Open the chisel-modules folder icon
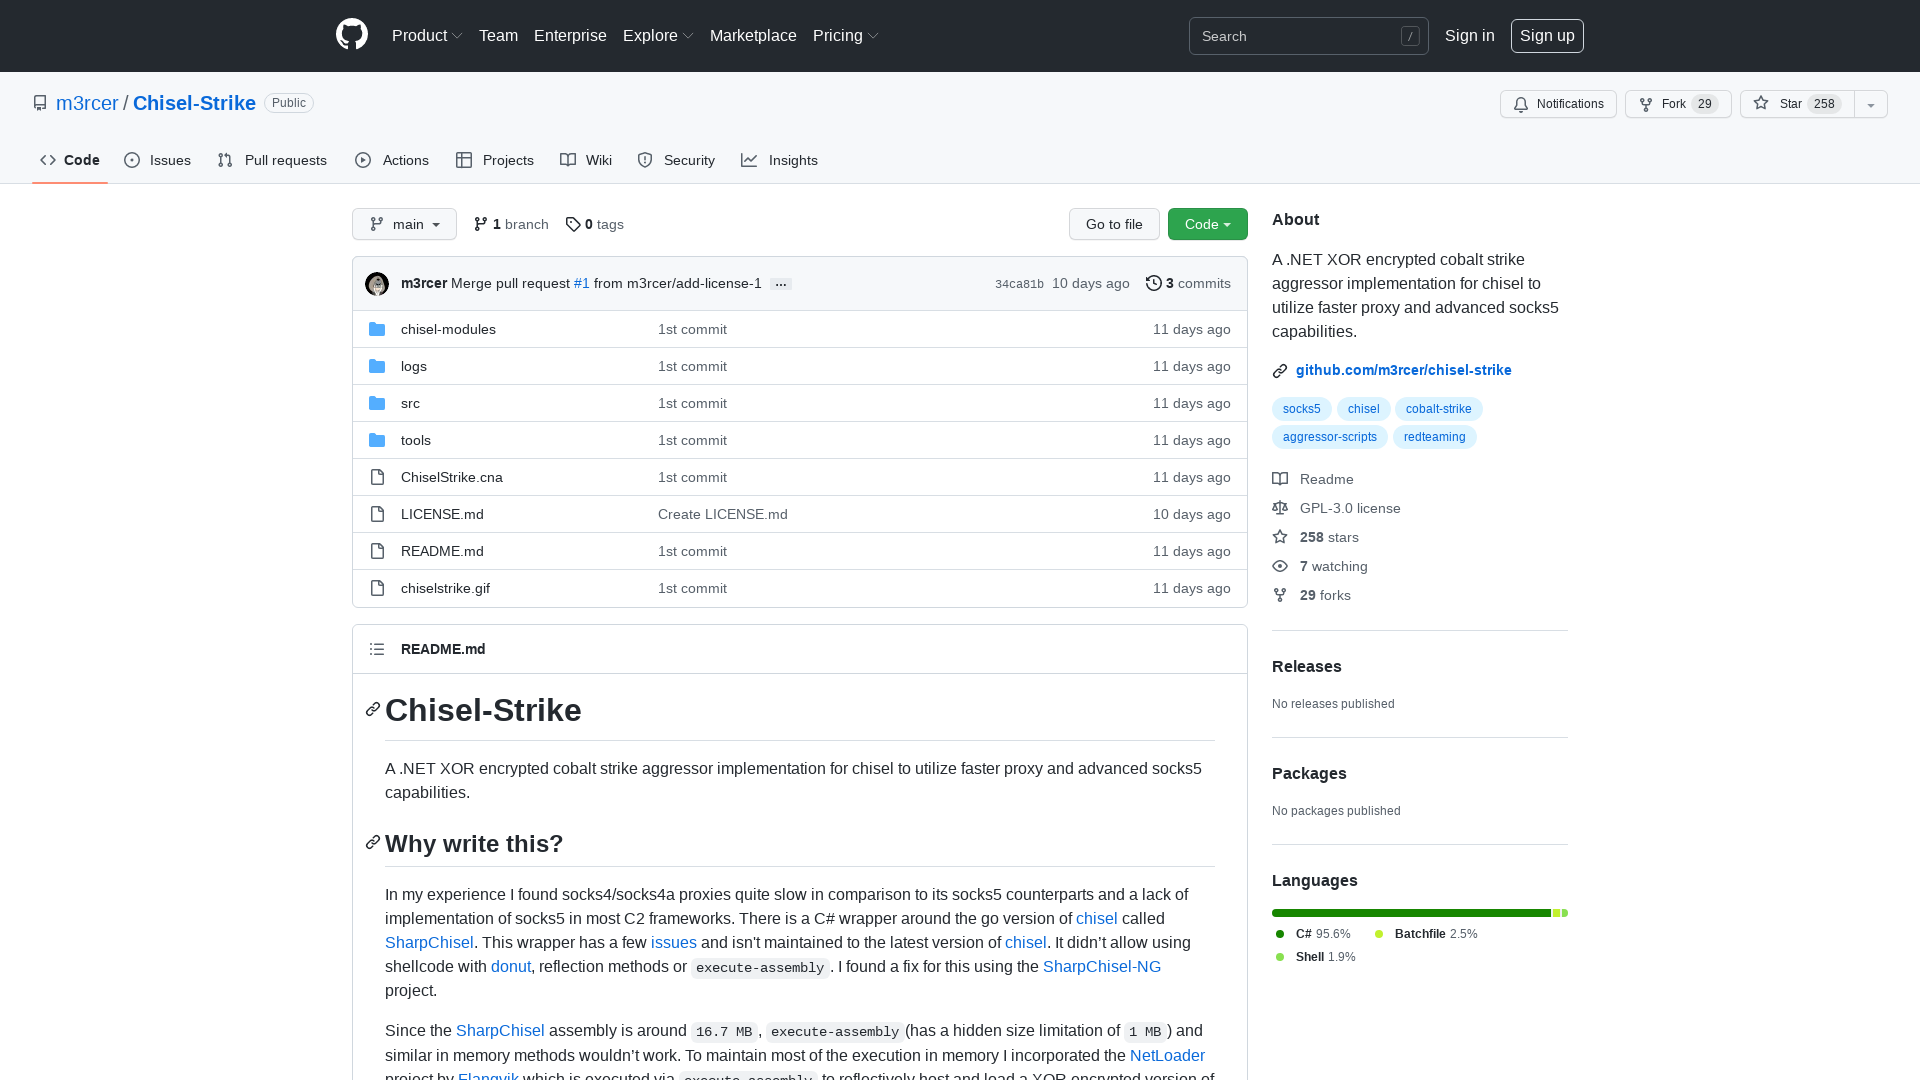 point(377,329)
